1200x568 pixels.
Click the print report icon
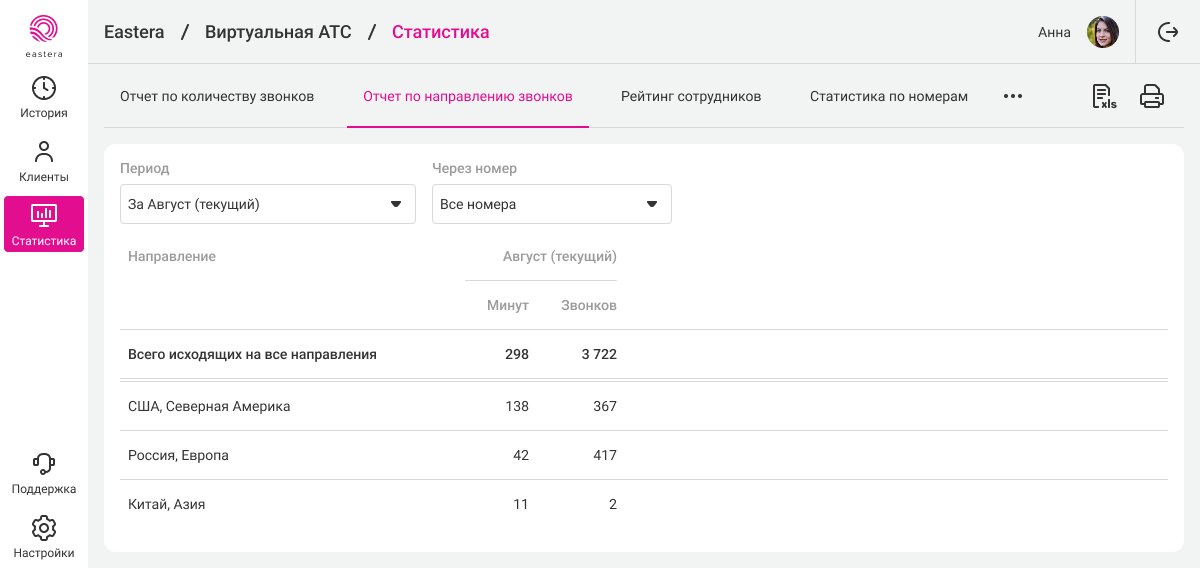(1152, 97)
